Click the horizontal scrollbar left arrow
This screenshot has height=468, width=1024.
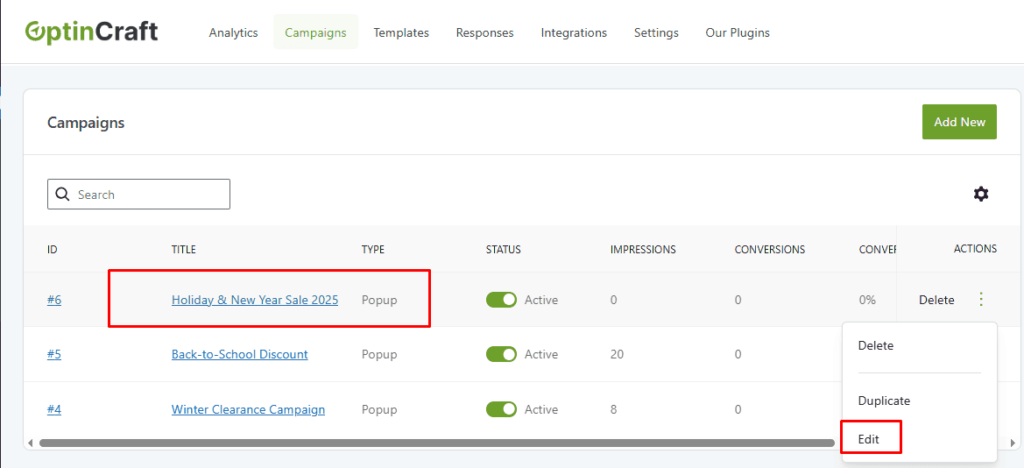point(31,442)
